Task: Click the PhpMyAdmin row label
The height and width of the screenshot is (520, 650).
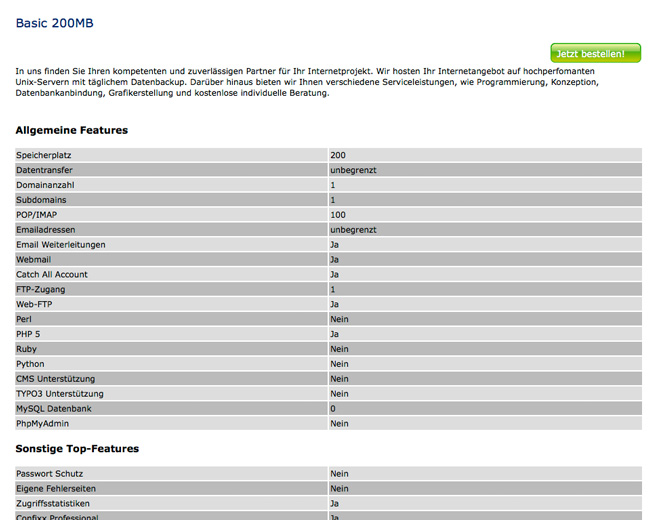Action: (x=43, y=424)
